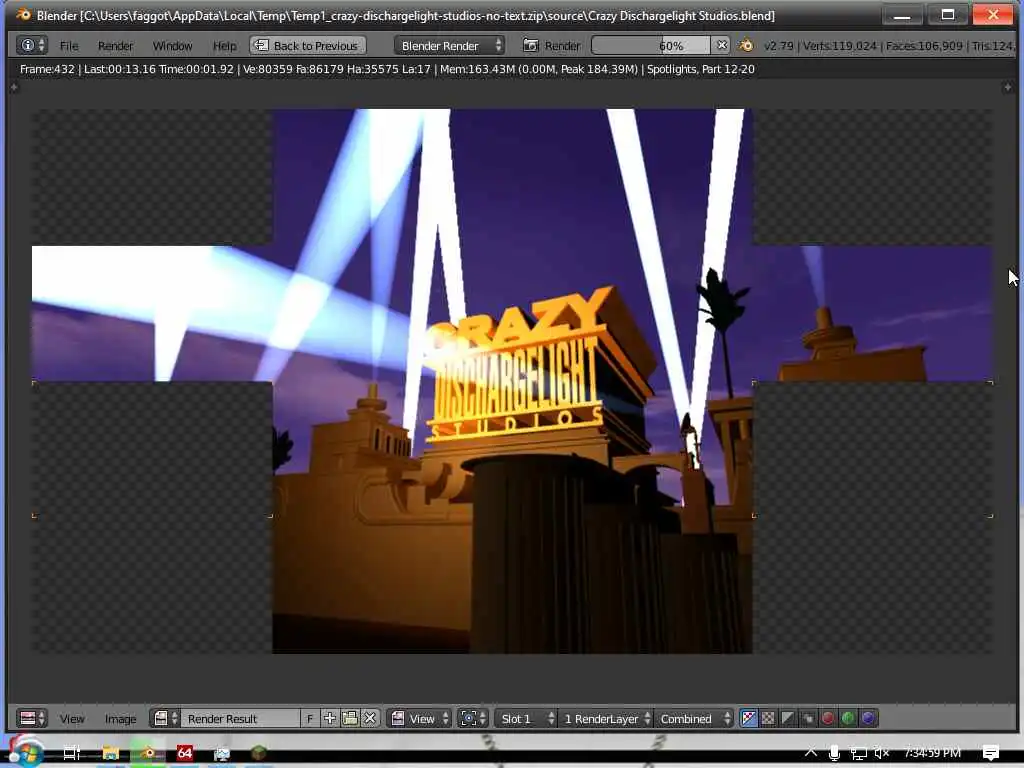Minimize the Blender window
This screenshot has height=768, width=1024.
902,15
